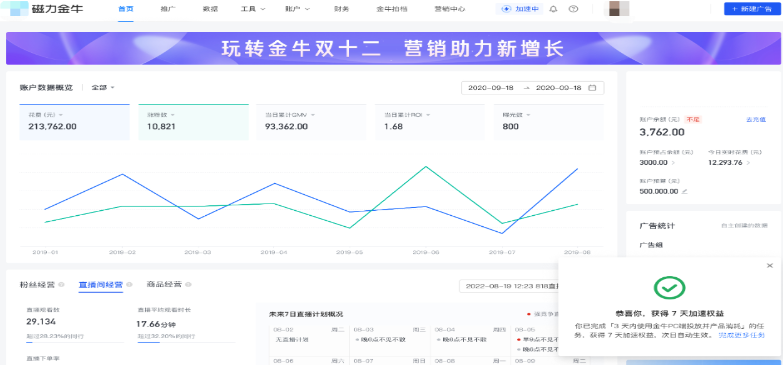Close the 7天加速权益 notification popup
The height and width of the screenshot is (365, 783).
[770, 266]
